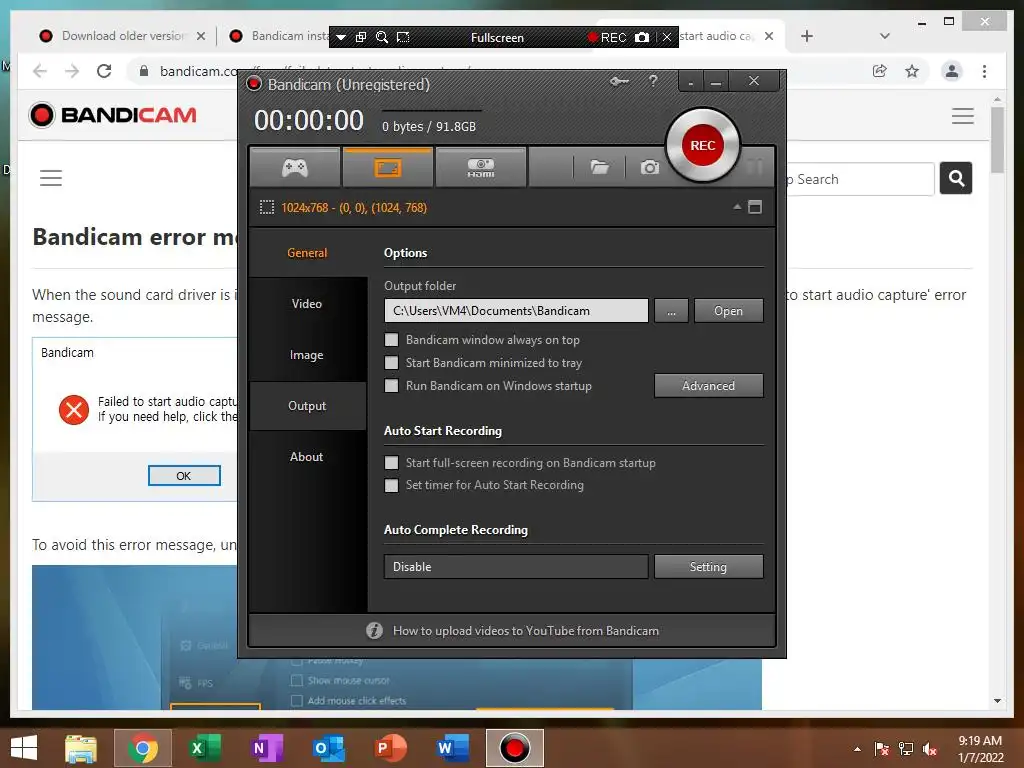Click the Disable auto complete field
The width and height of the screenshot is (1024, 768).
(x=516, y=567)
